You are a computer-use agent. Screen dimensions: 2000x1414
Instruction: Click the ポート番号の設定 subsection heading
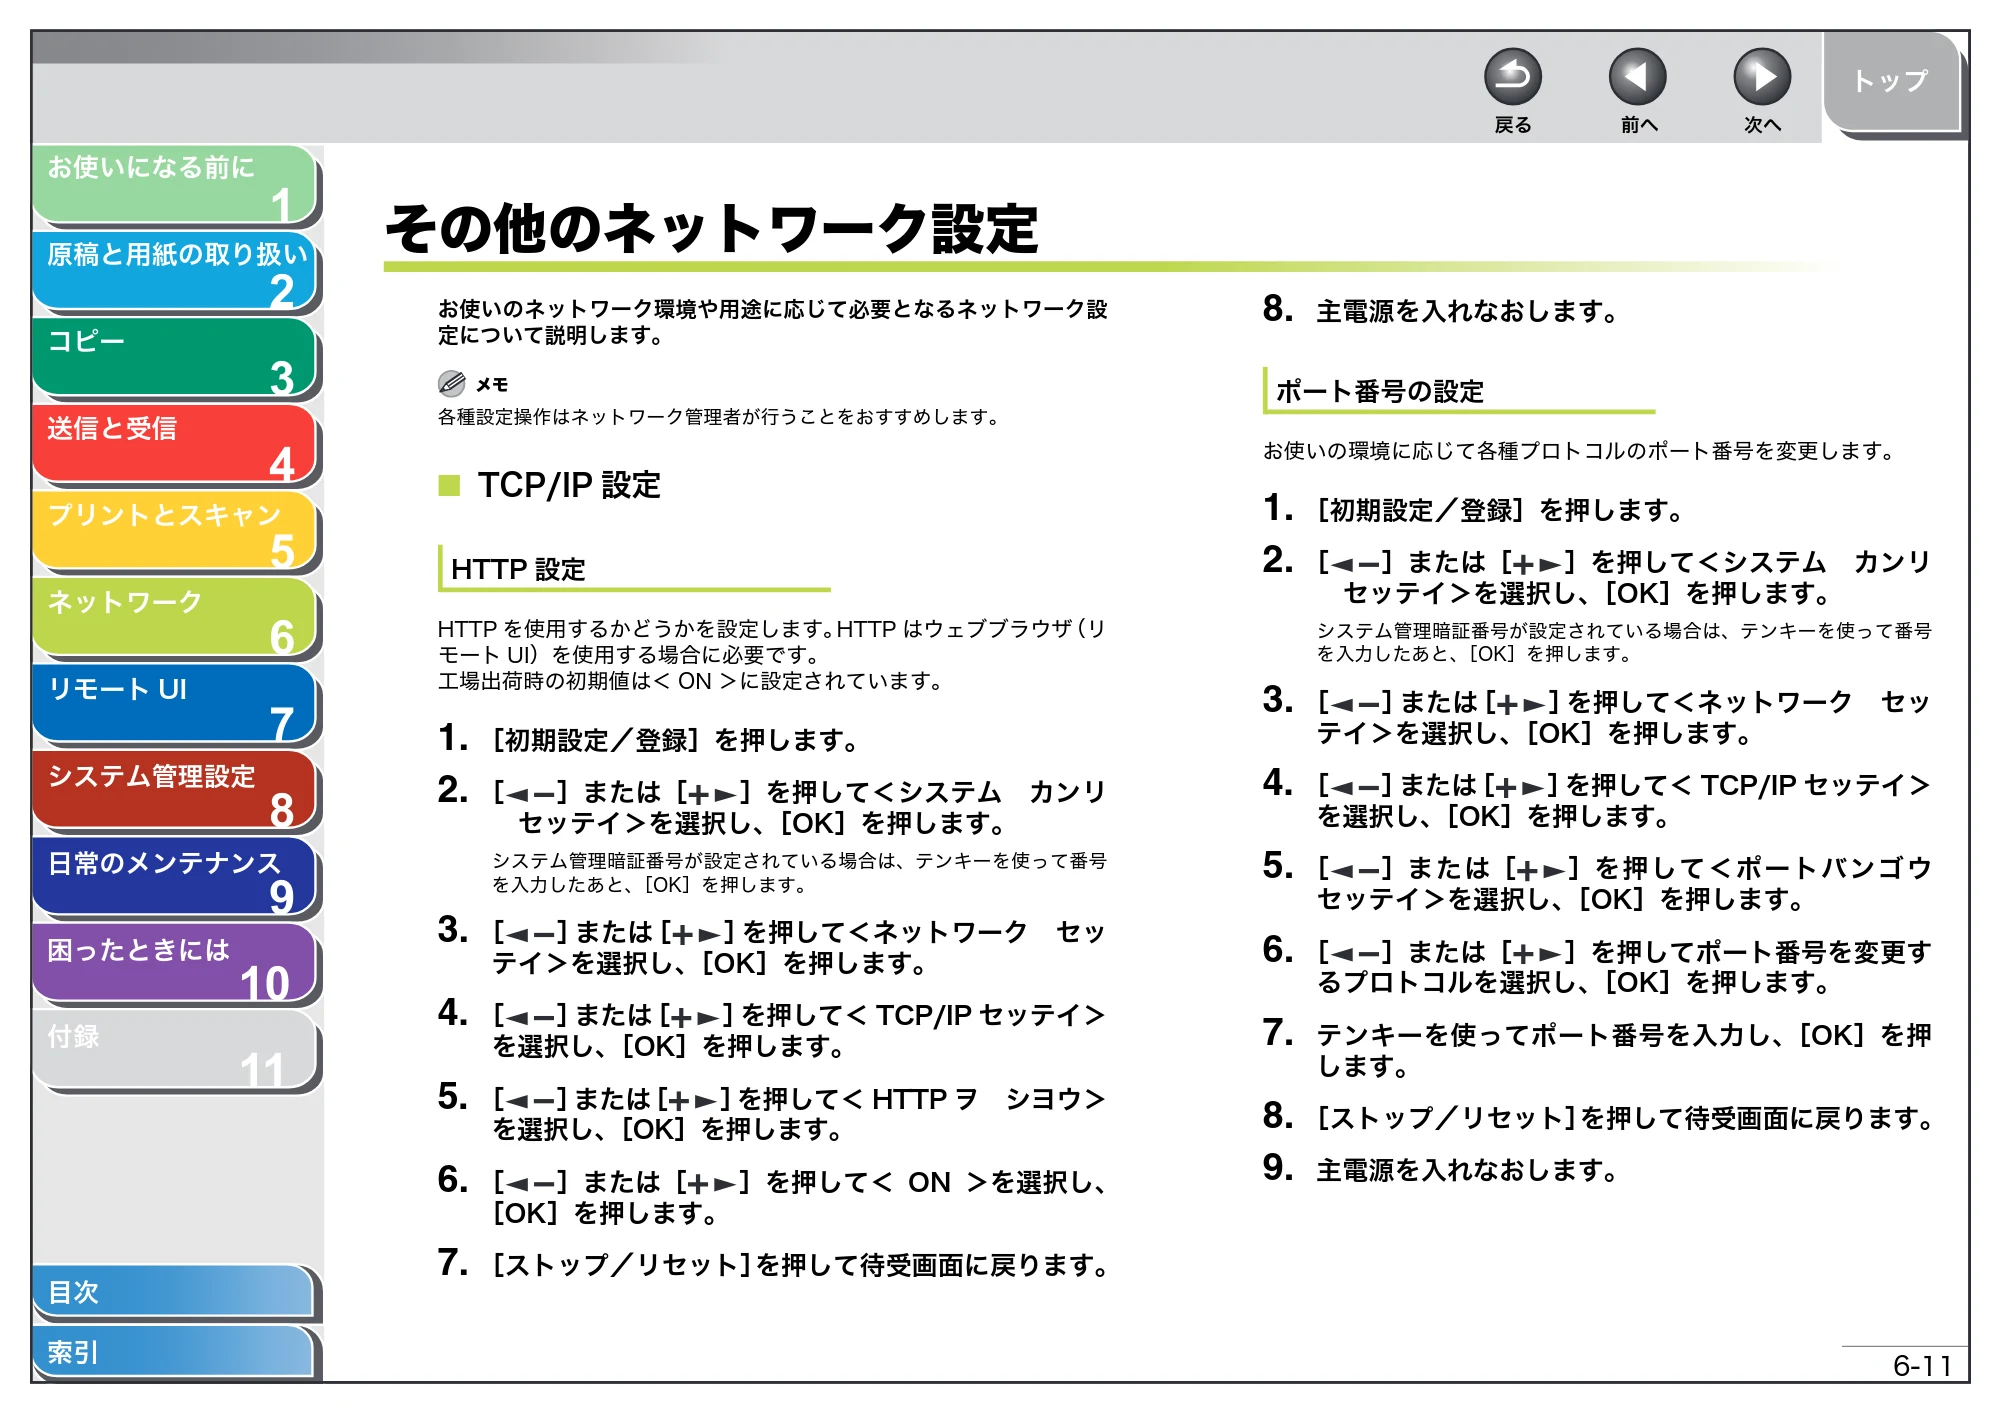click(x=1380, y=391)
